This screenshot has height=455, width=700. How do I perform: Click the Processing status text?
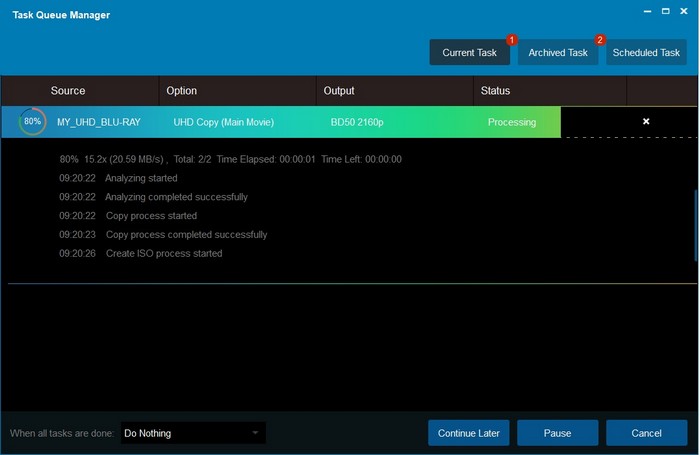[512, 122]
